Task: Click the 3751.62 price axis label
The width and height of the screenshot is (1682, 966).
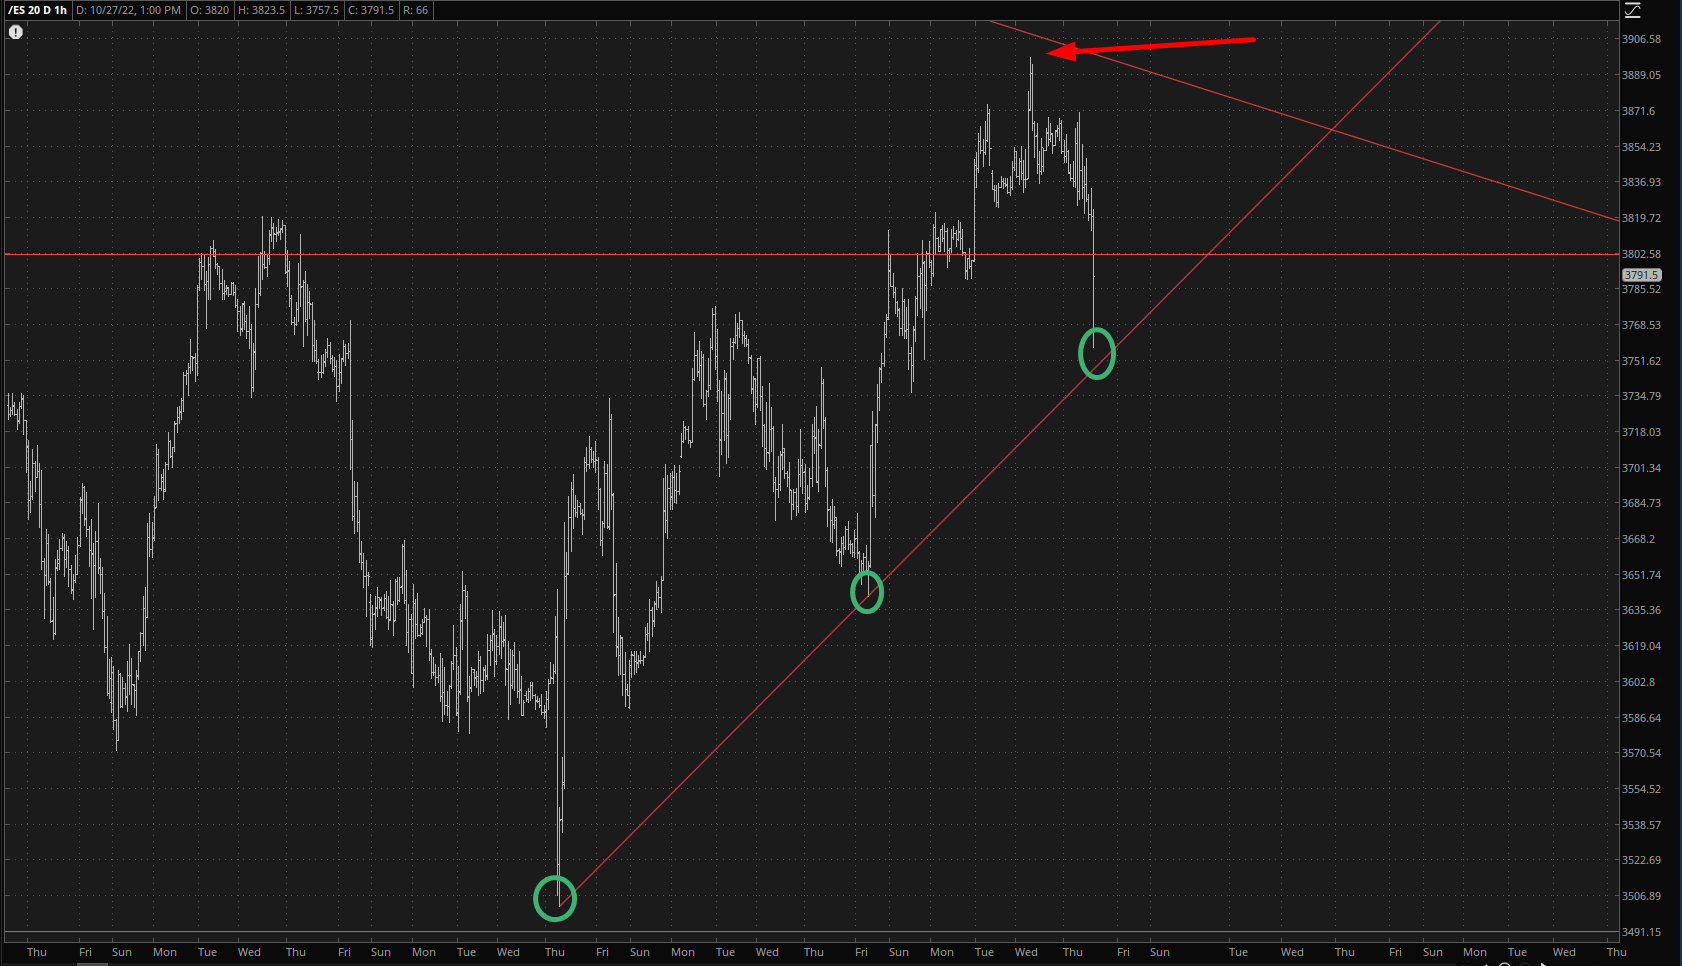Action: click(1641, 361)
